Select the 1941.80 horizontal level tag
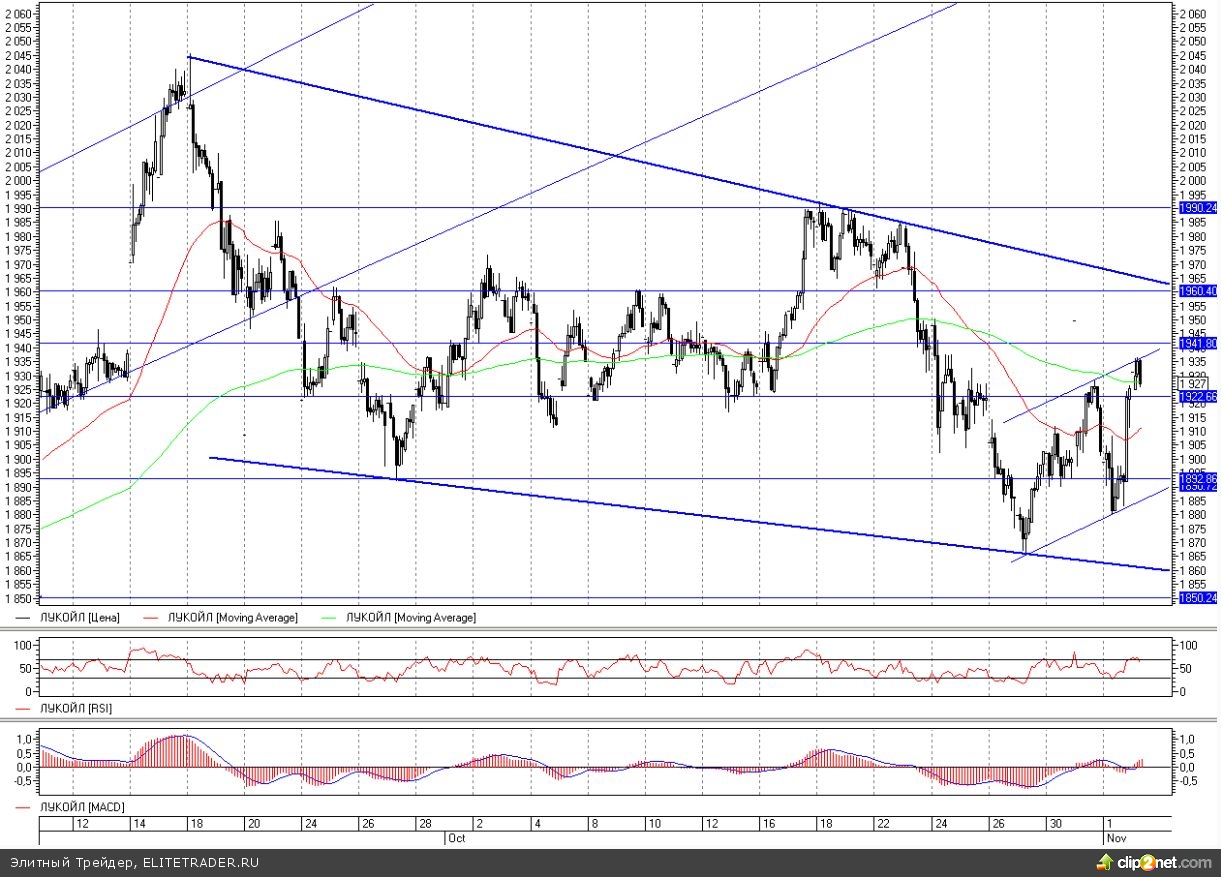 (1197, 343)
